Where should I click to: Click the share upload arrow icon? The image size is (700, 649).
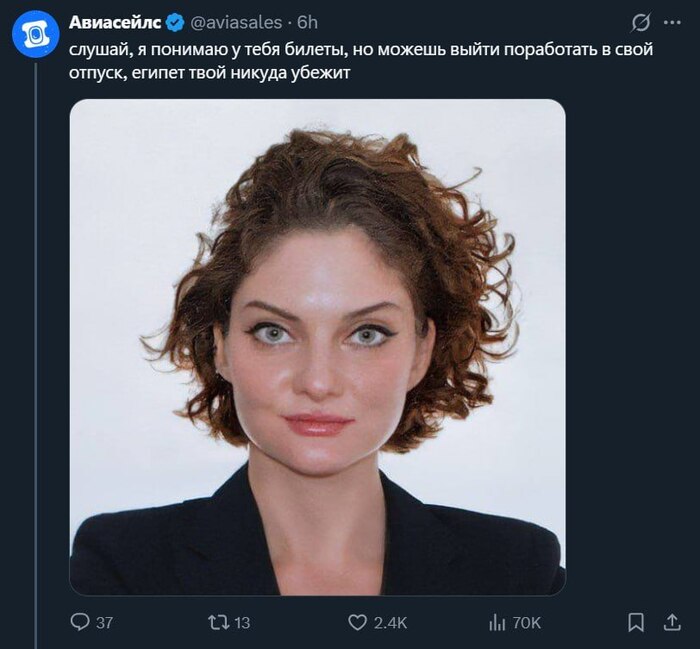point(672,622)
